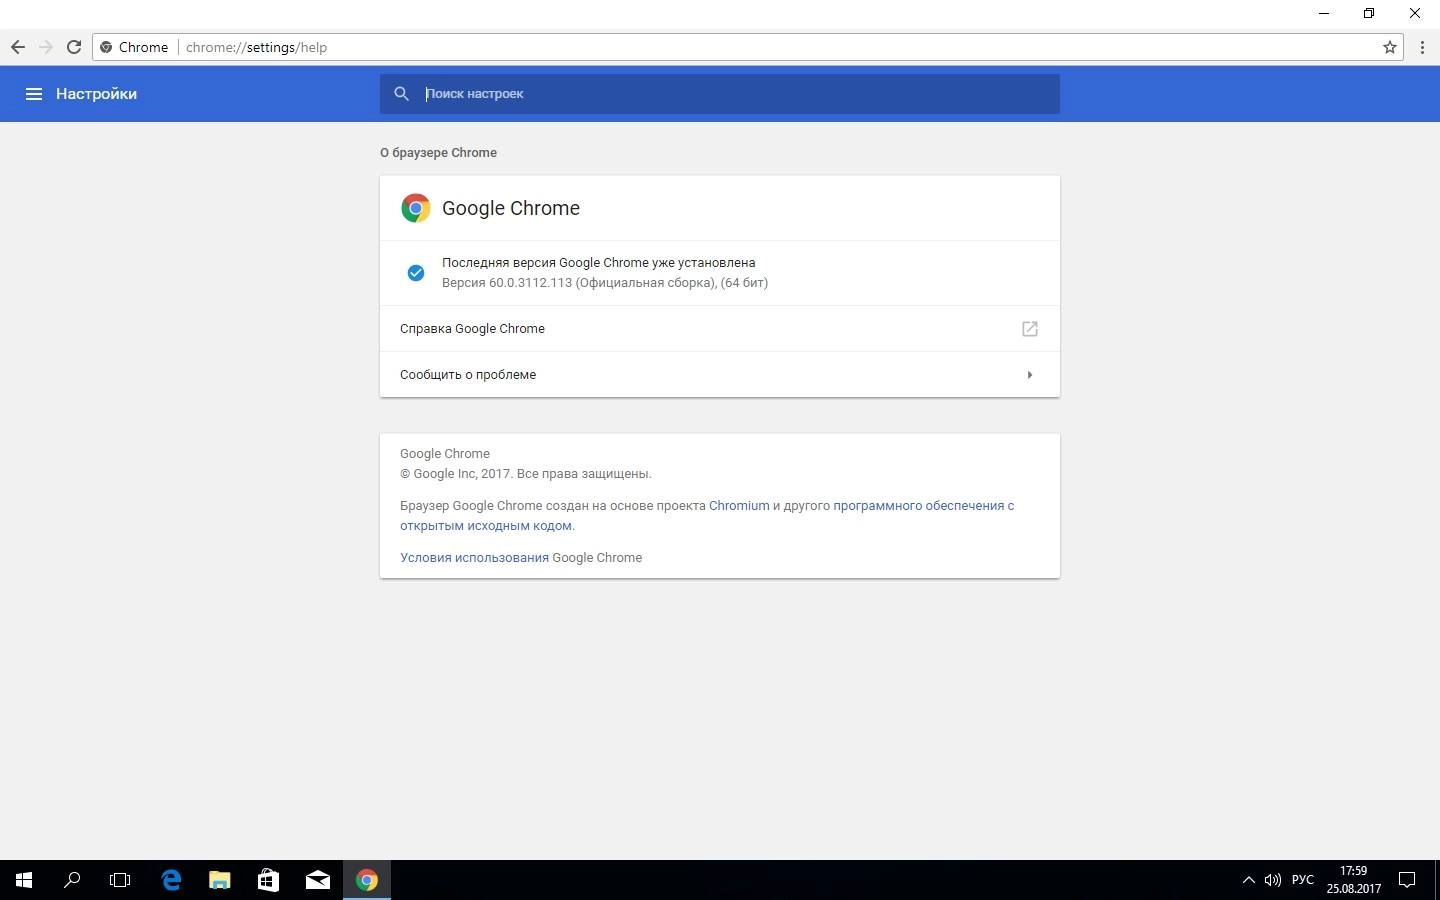Open the Chrome three-dot menu
This screenshot has height=900, width=1440.
tap(1422, 47)
